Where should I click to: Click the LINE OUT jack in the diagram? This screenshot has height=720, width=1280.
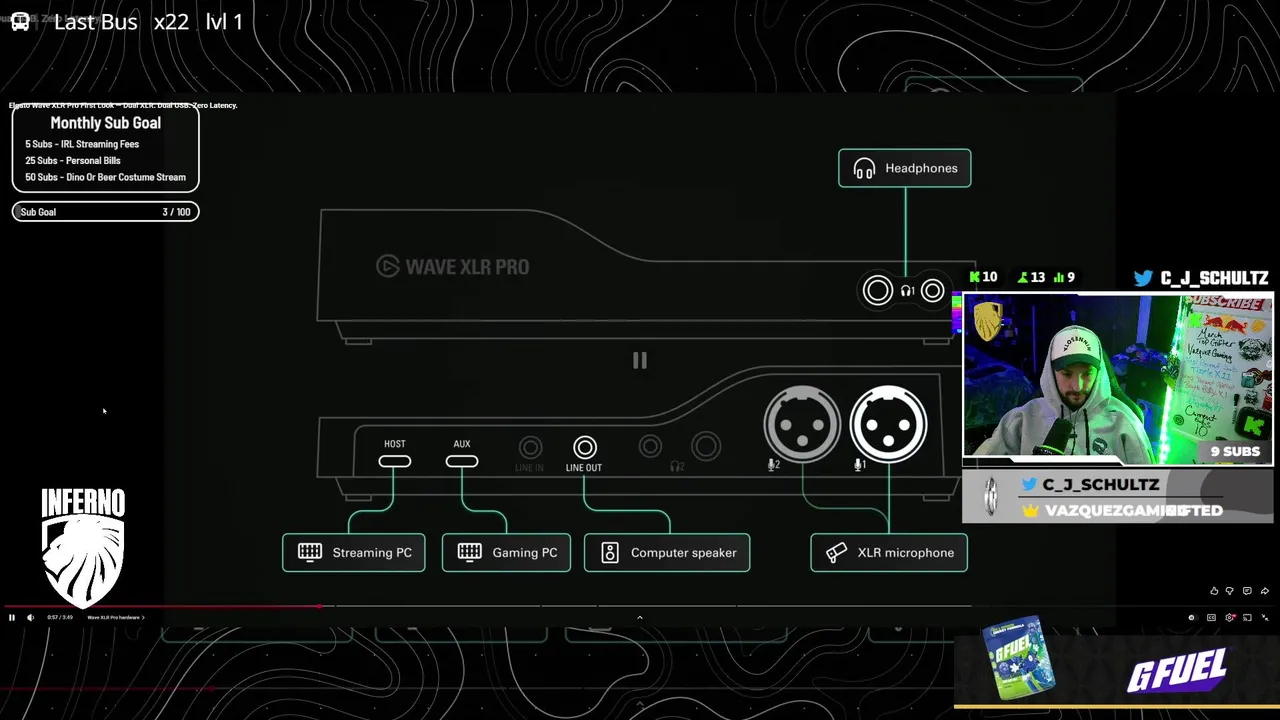(x=585, y=447)
